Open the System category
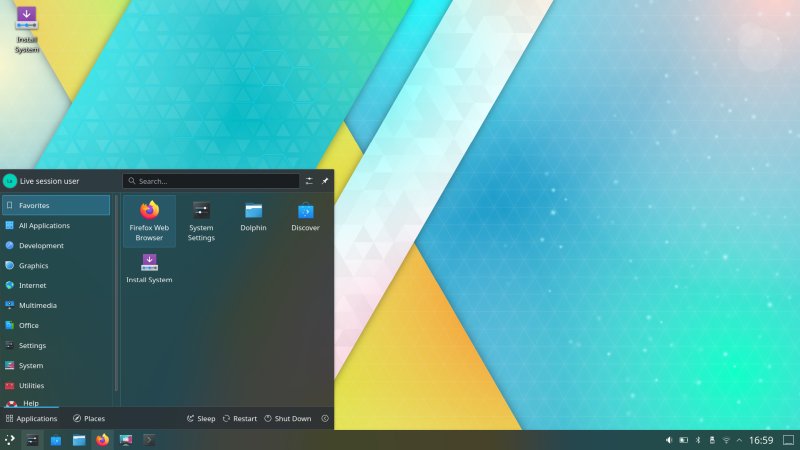800x450 pixels. point(56,365)
